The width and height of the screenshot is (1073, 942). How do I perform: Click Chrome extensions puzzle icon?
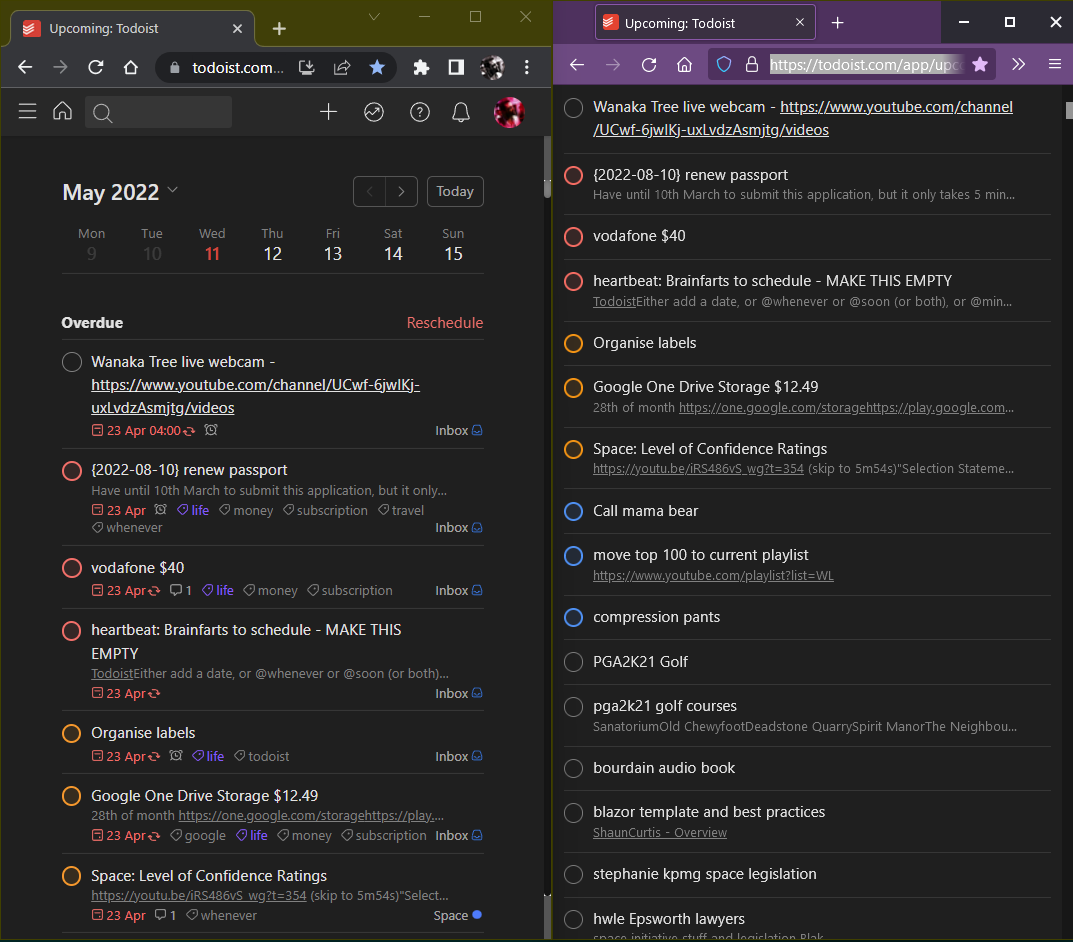click(421, 67)
